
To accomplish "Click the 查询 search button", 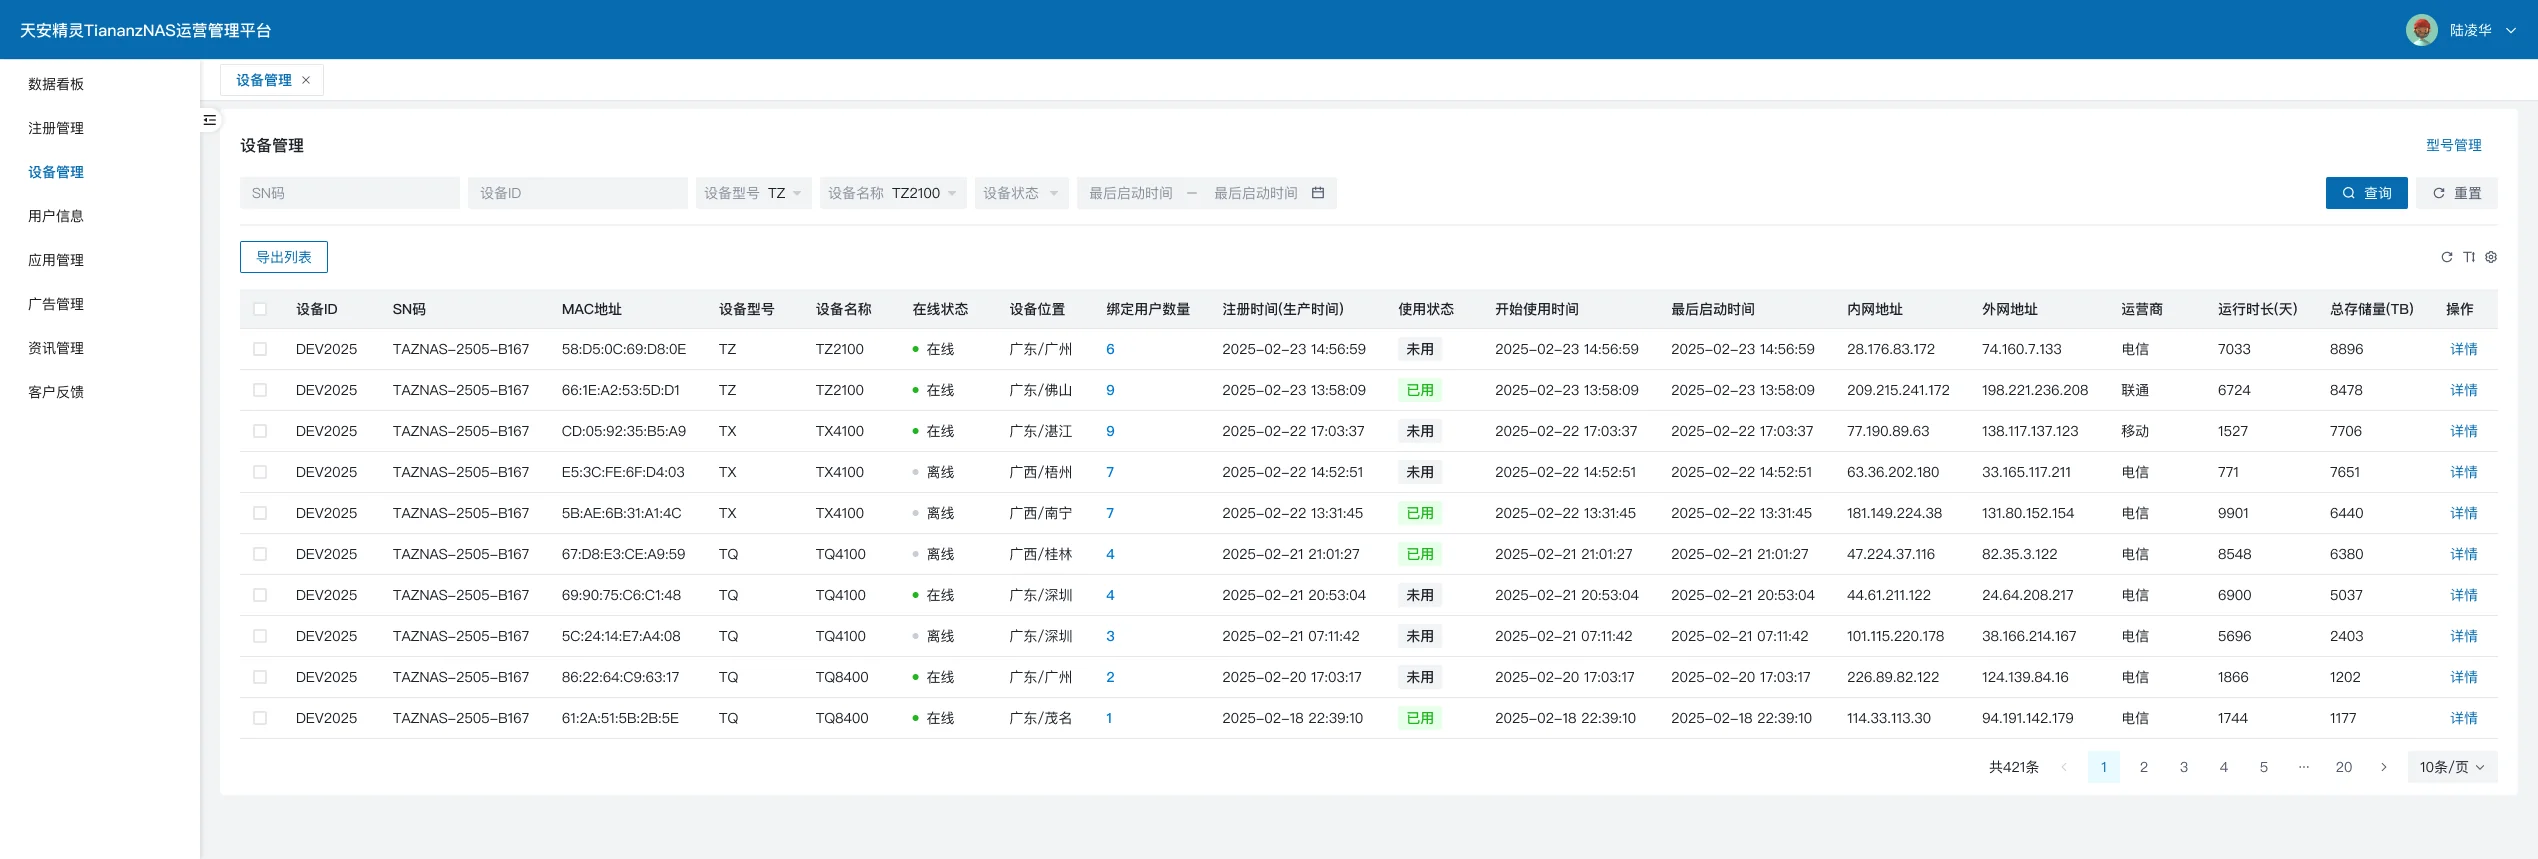I will [x=2366, y=193].
